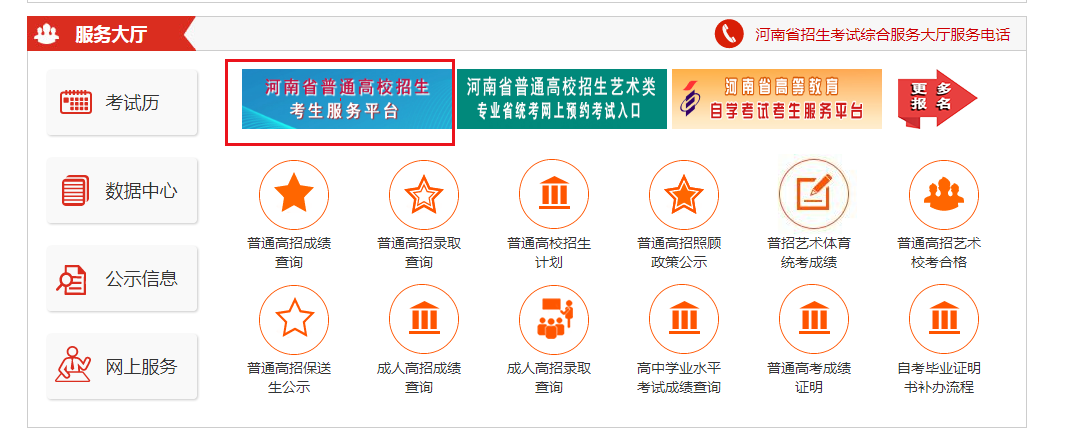Open 高中学业水平考试成绩查询 icon
The image size is (1078, 433).
[683, 320]
